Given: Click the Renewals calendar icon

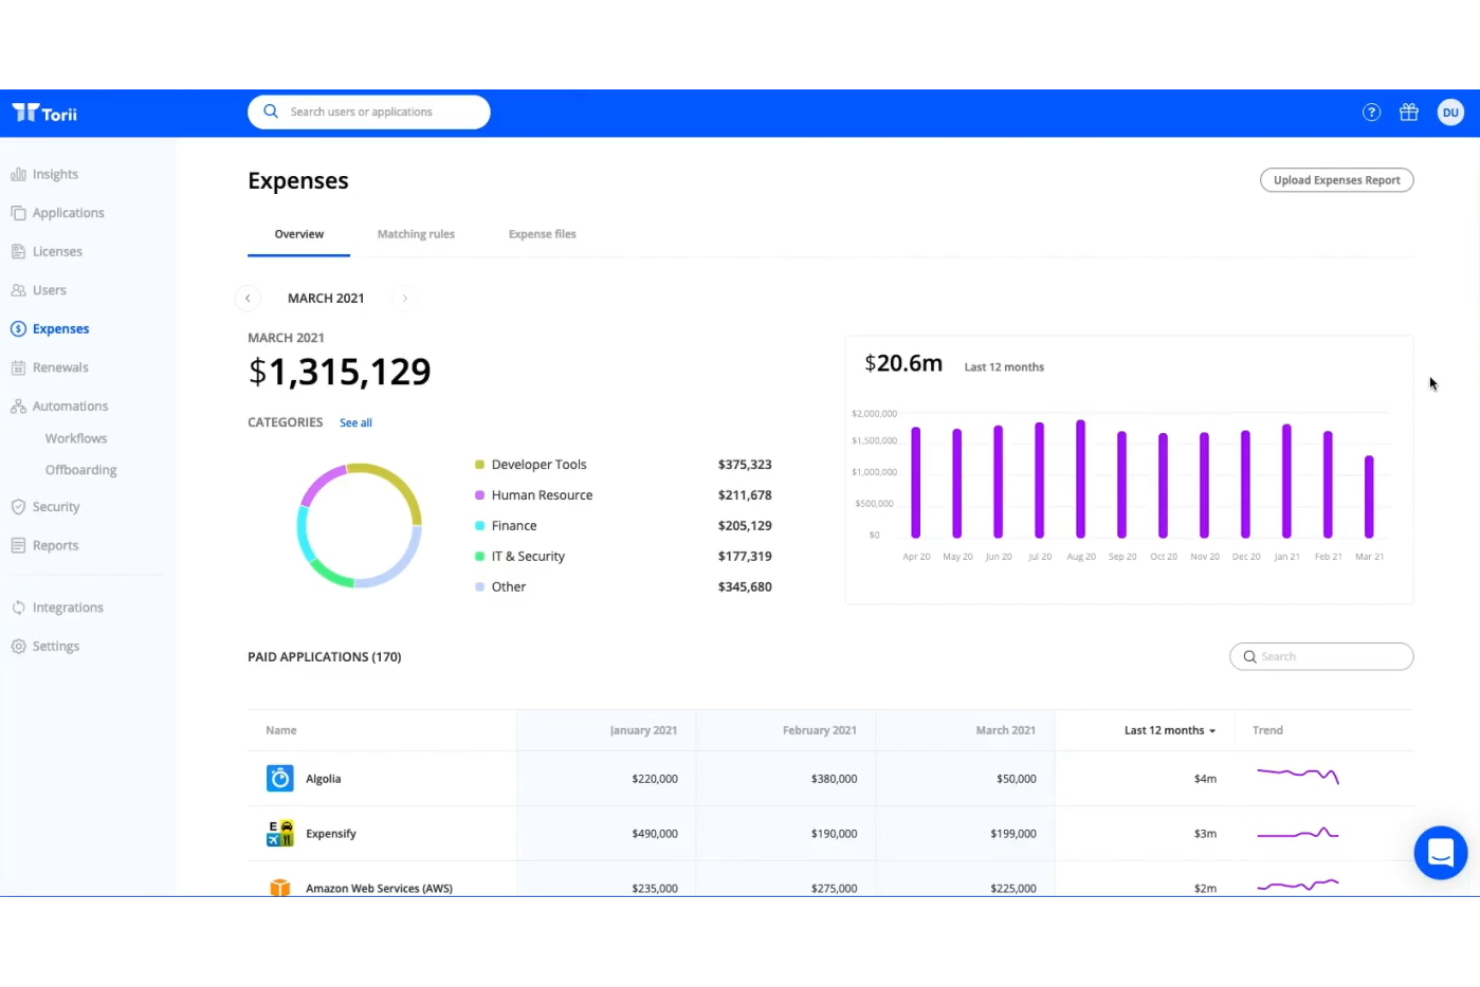Looking at the screenshot, I should 18,367.
